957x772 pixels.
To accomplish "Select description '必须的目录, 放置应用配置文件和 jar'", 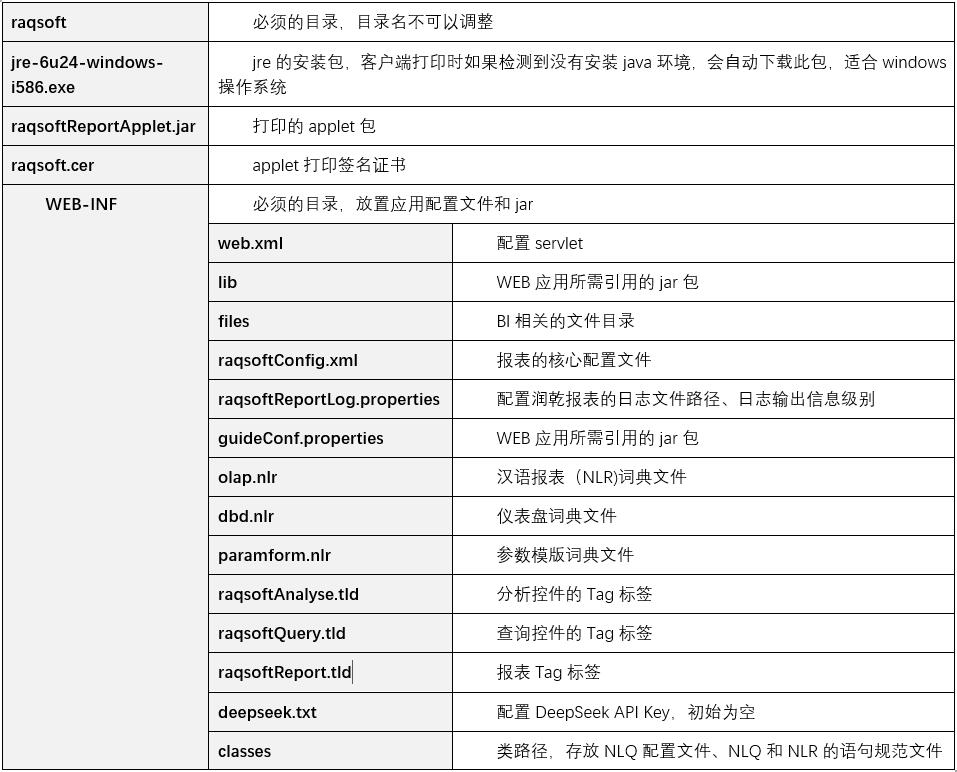I will (x=392, y=204).
